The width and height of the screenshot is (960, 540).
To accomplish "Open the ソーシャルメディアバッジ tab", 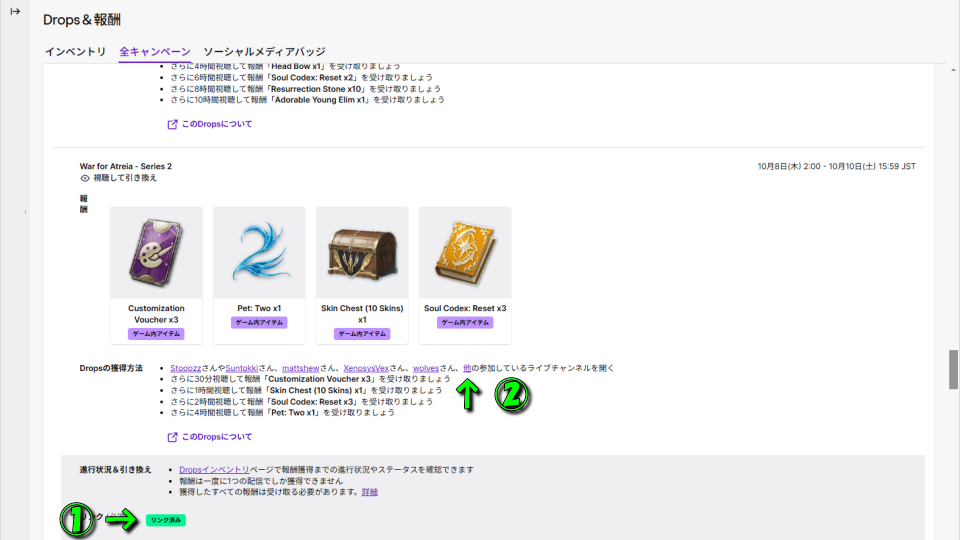I will 264,51.
